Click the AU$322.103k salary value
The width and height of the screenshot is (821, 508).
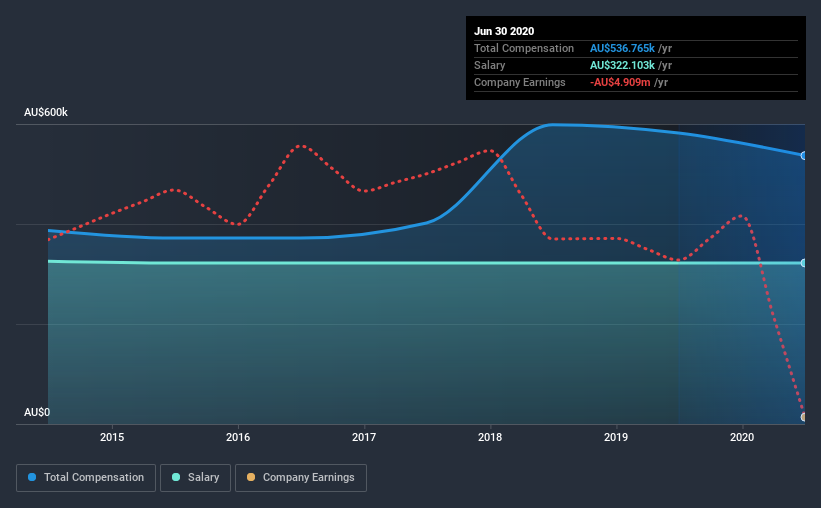(x=622, y=65)
